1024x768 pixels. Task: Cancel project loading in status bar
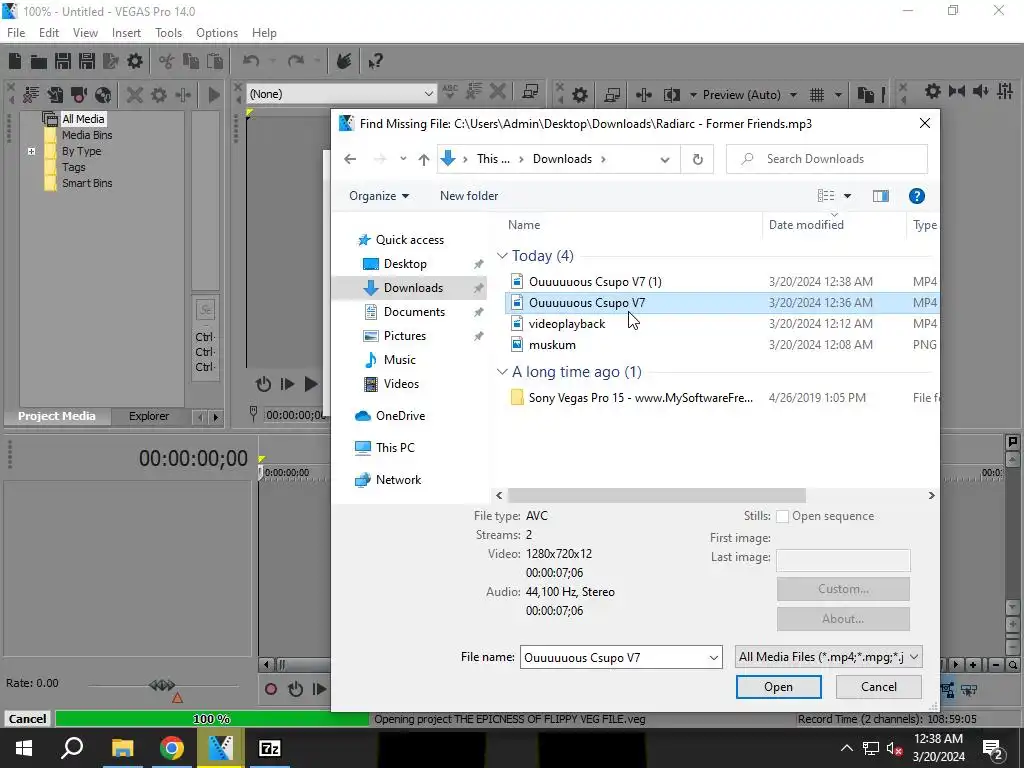pyautogui.click(x=27, y=719)
